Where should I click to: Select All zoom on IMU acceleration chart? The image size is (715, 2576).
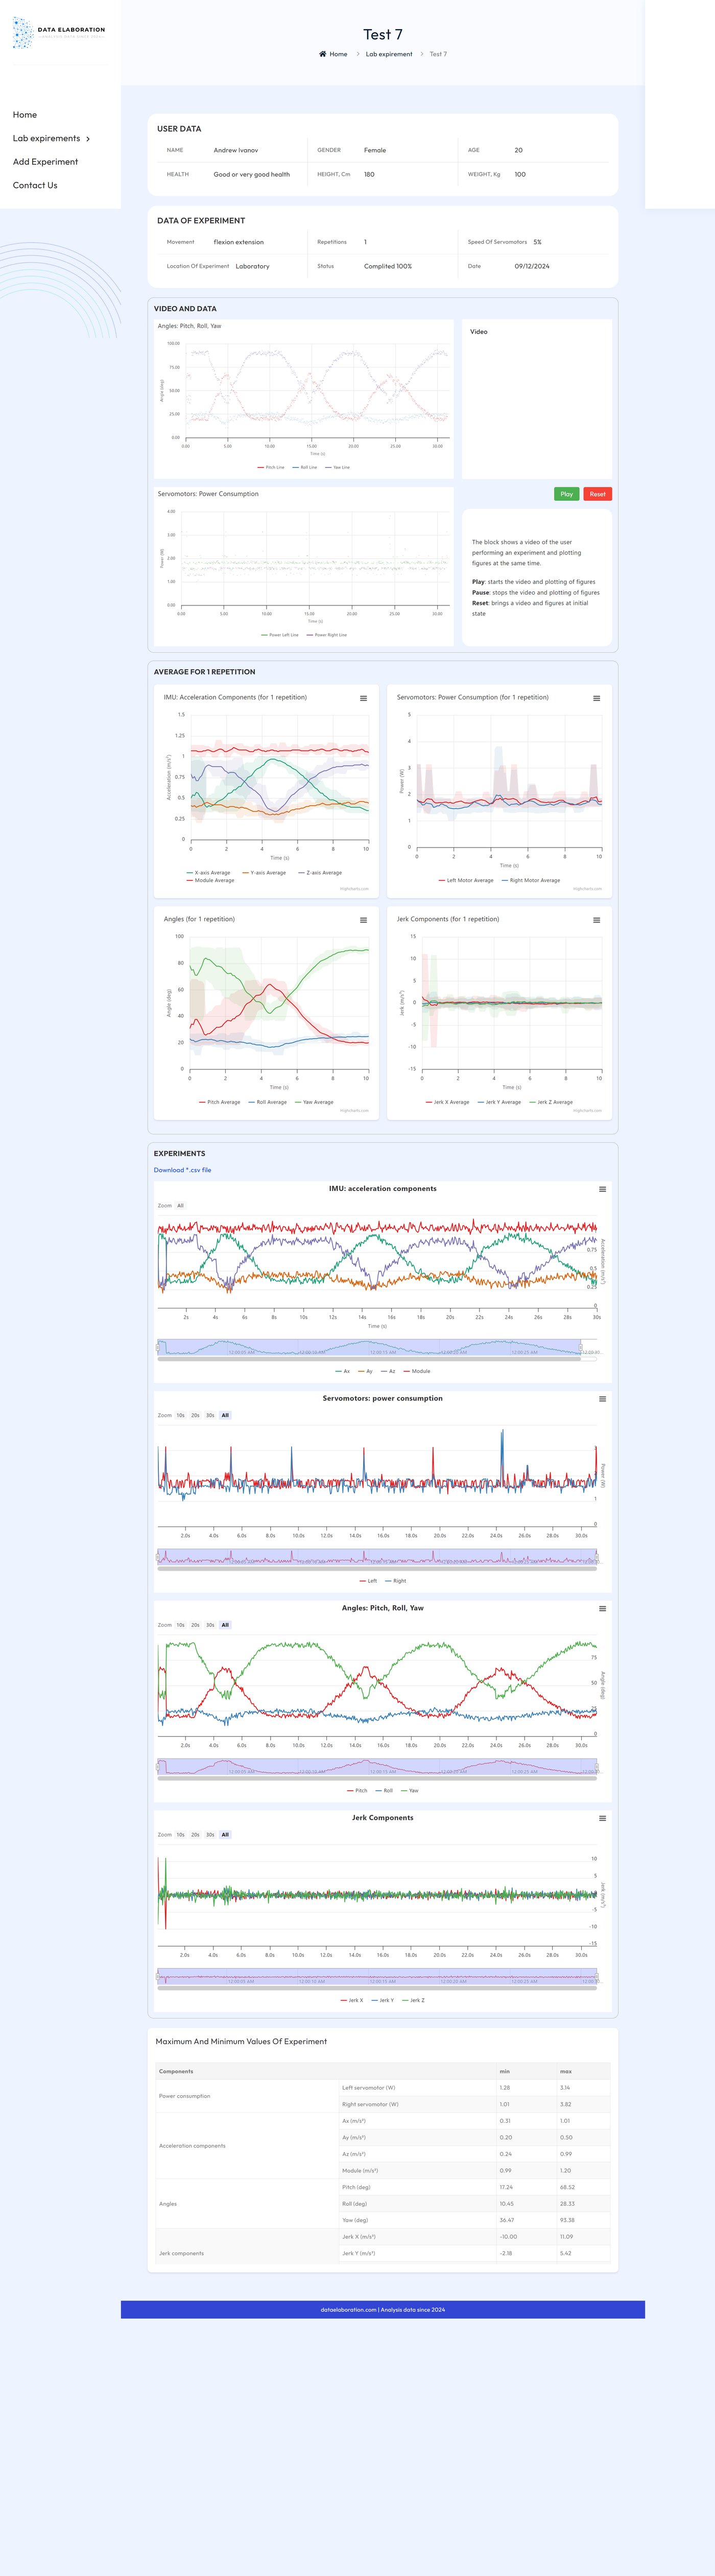[180, 1206]
